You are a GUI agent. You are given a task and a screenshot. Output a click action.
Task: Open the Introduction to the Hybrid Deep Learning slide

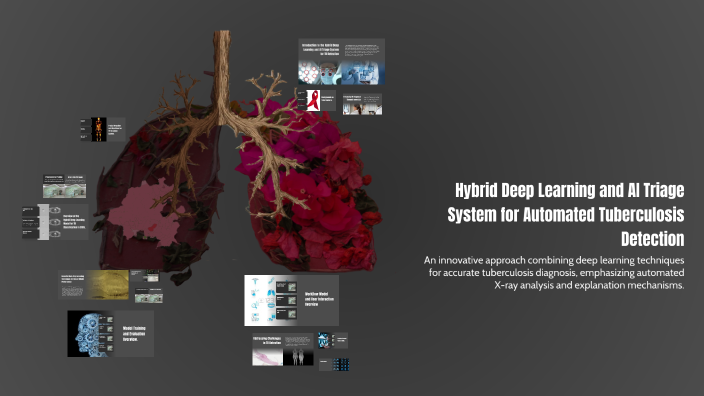tap(342, 62)
